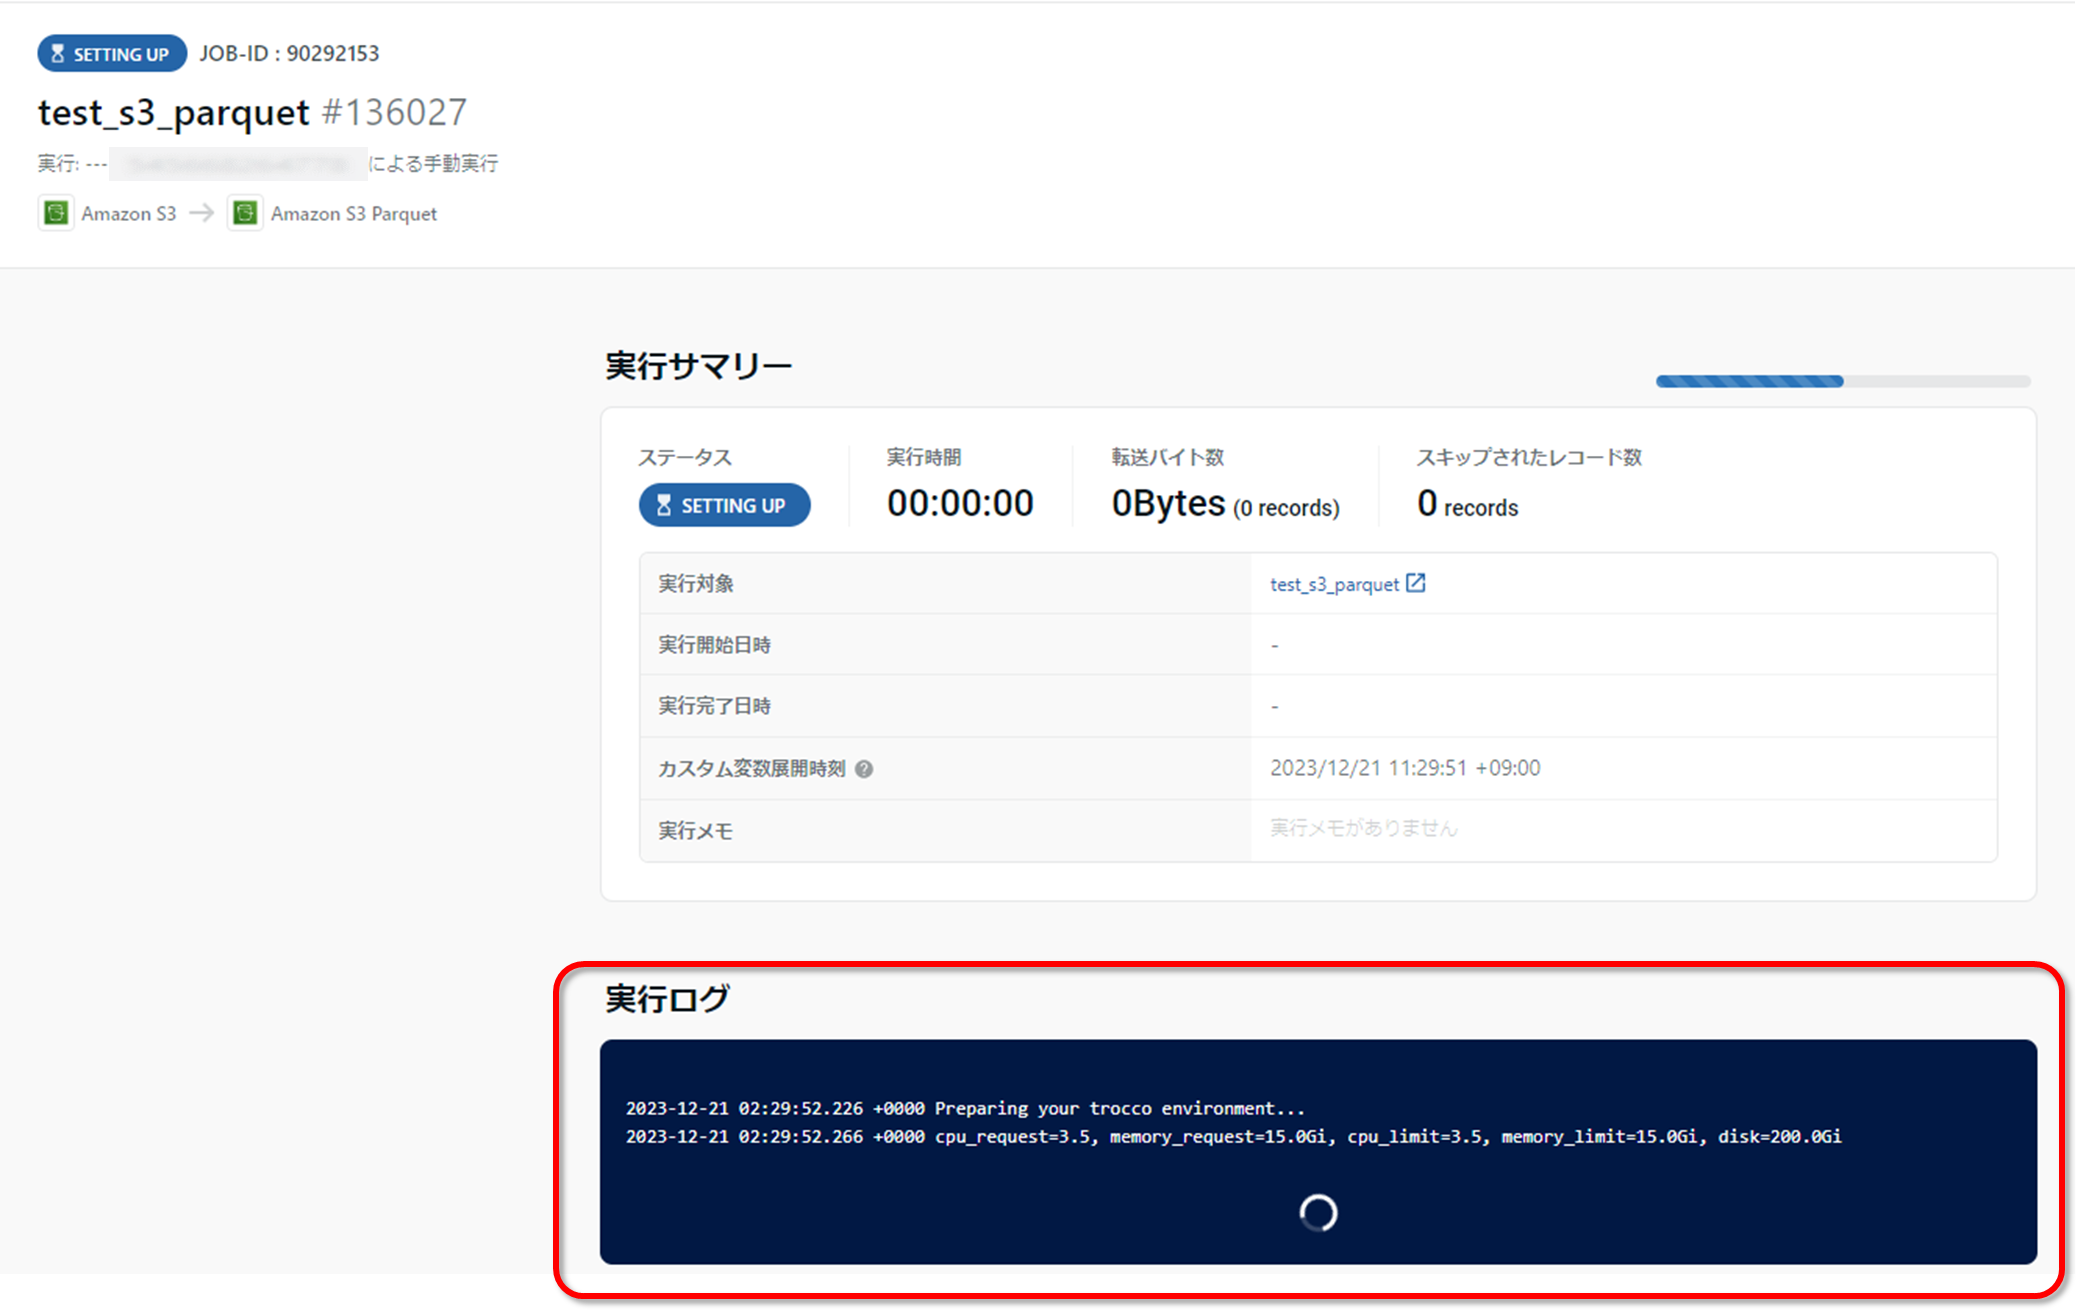Click the hourglass icon in header badge
This screenshot has width=2078, height=1312.
pos(57,54)
